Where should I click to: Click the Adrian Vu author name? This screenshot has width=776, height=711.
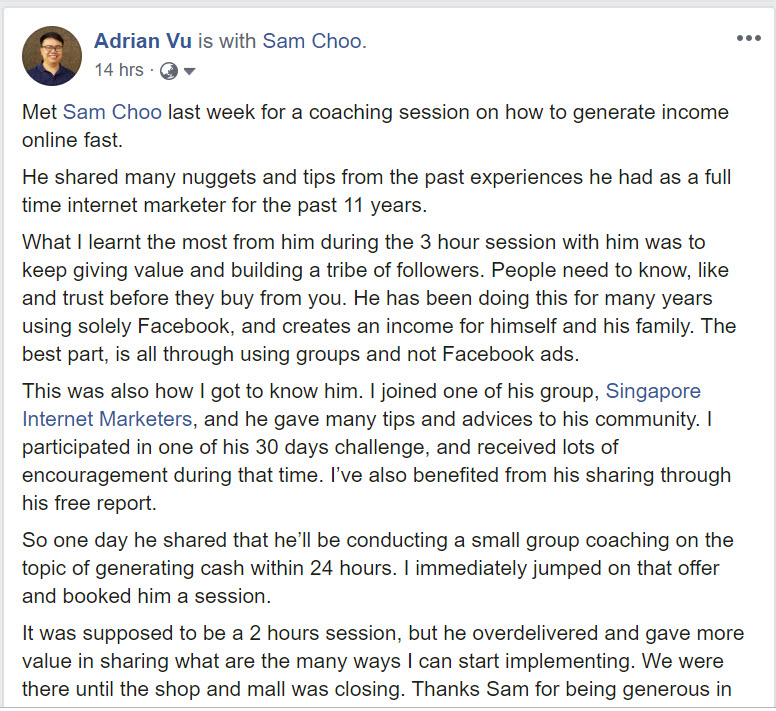(143, 41)
